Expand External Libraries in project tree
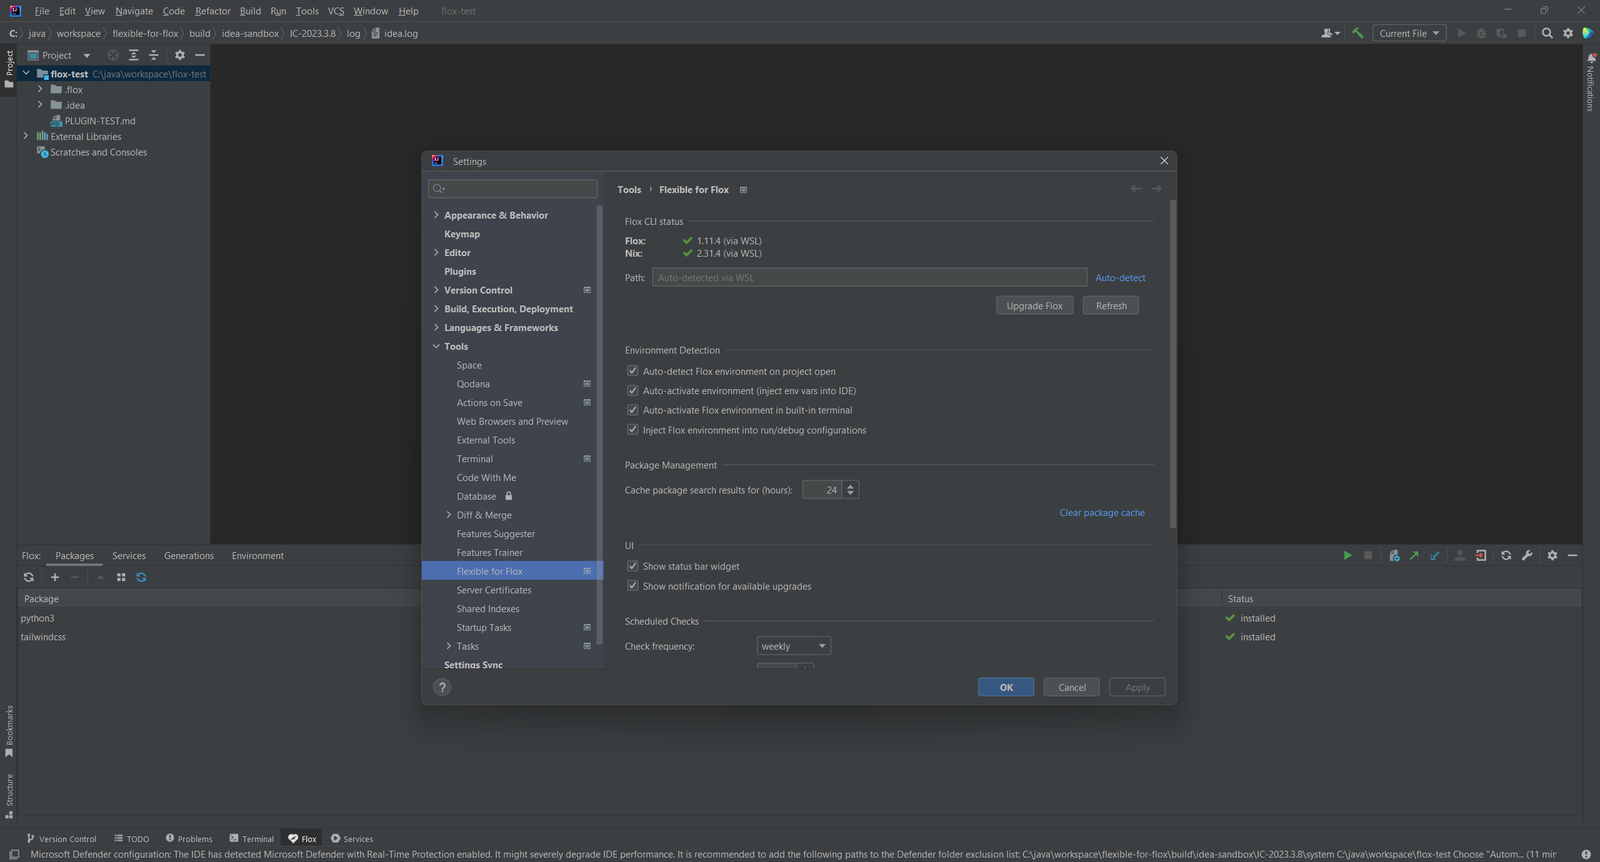The height and width of the screenshot is (862, 1600). (x=26, y=136)
